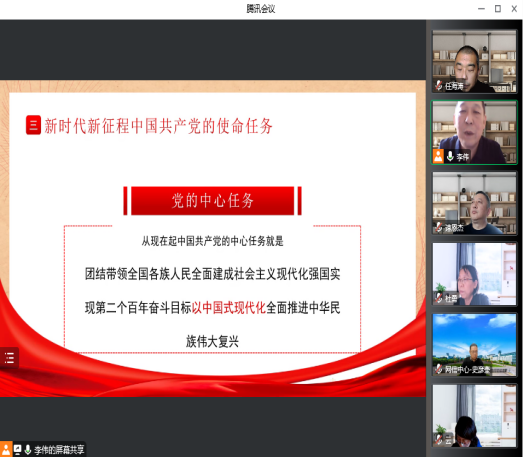523x457 pixels.
Task: Click the microphone icon in bottom status bar
Action: pyautogui.click(x=28, y=450)
